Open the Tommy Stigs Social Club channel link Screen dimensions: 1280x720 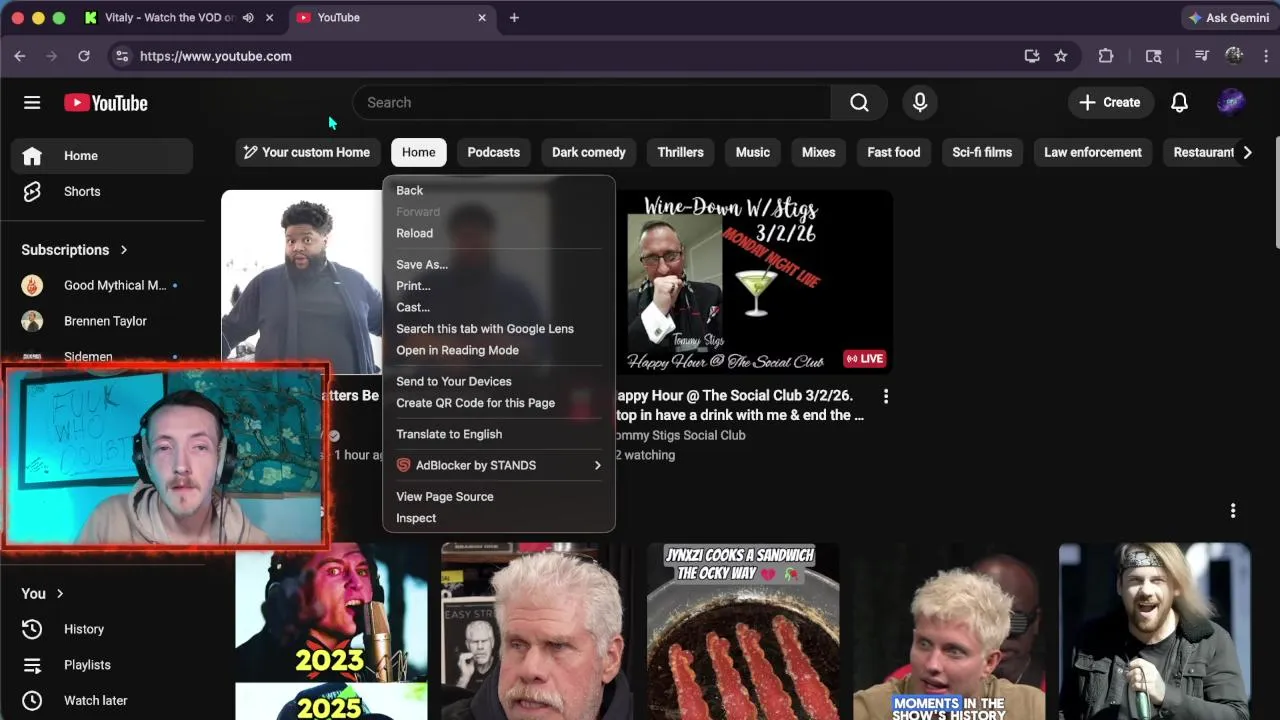click(x=680, y=435)
